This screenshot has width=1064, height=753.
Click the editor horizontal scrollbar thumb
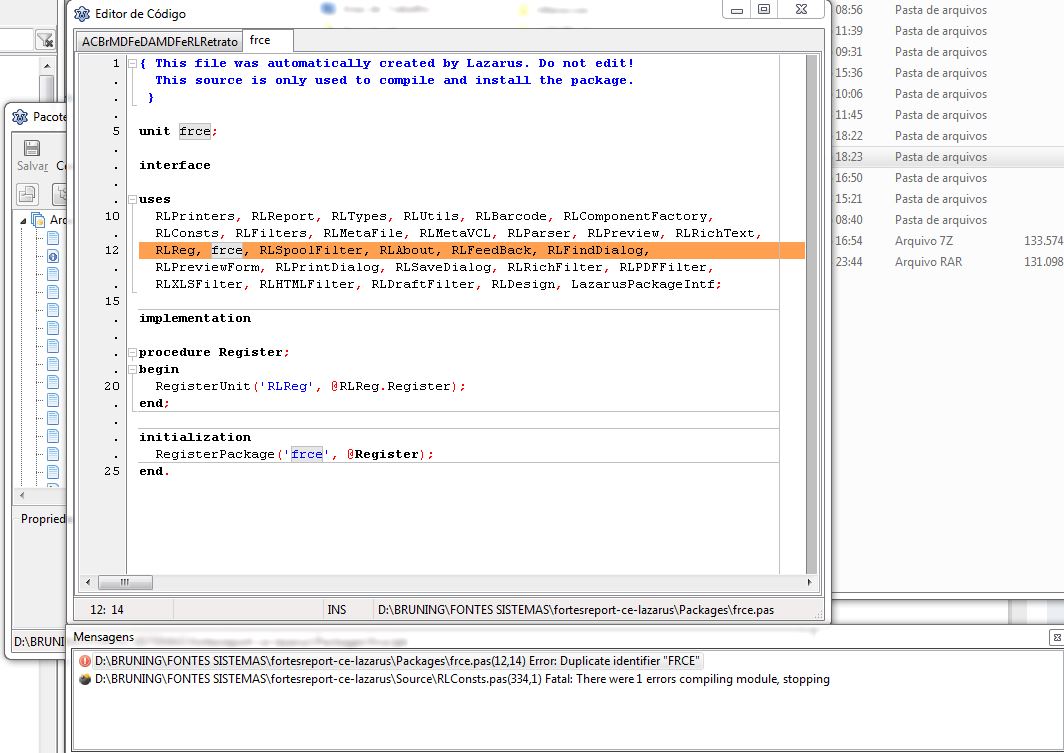pyautogui.click(x=125, y=582)
